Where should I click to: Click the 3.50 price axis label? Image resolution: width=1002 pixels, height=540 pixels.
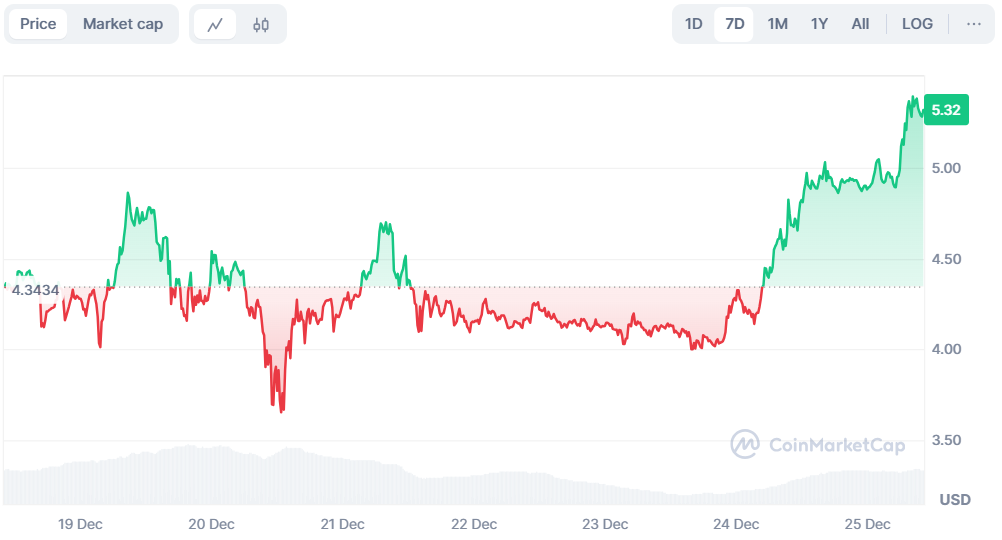click(x=946, y=440)
